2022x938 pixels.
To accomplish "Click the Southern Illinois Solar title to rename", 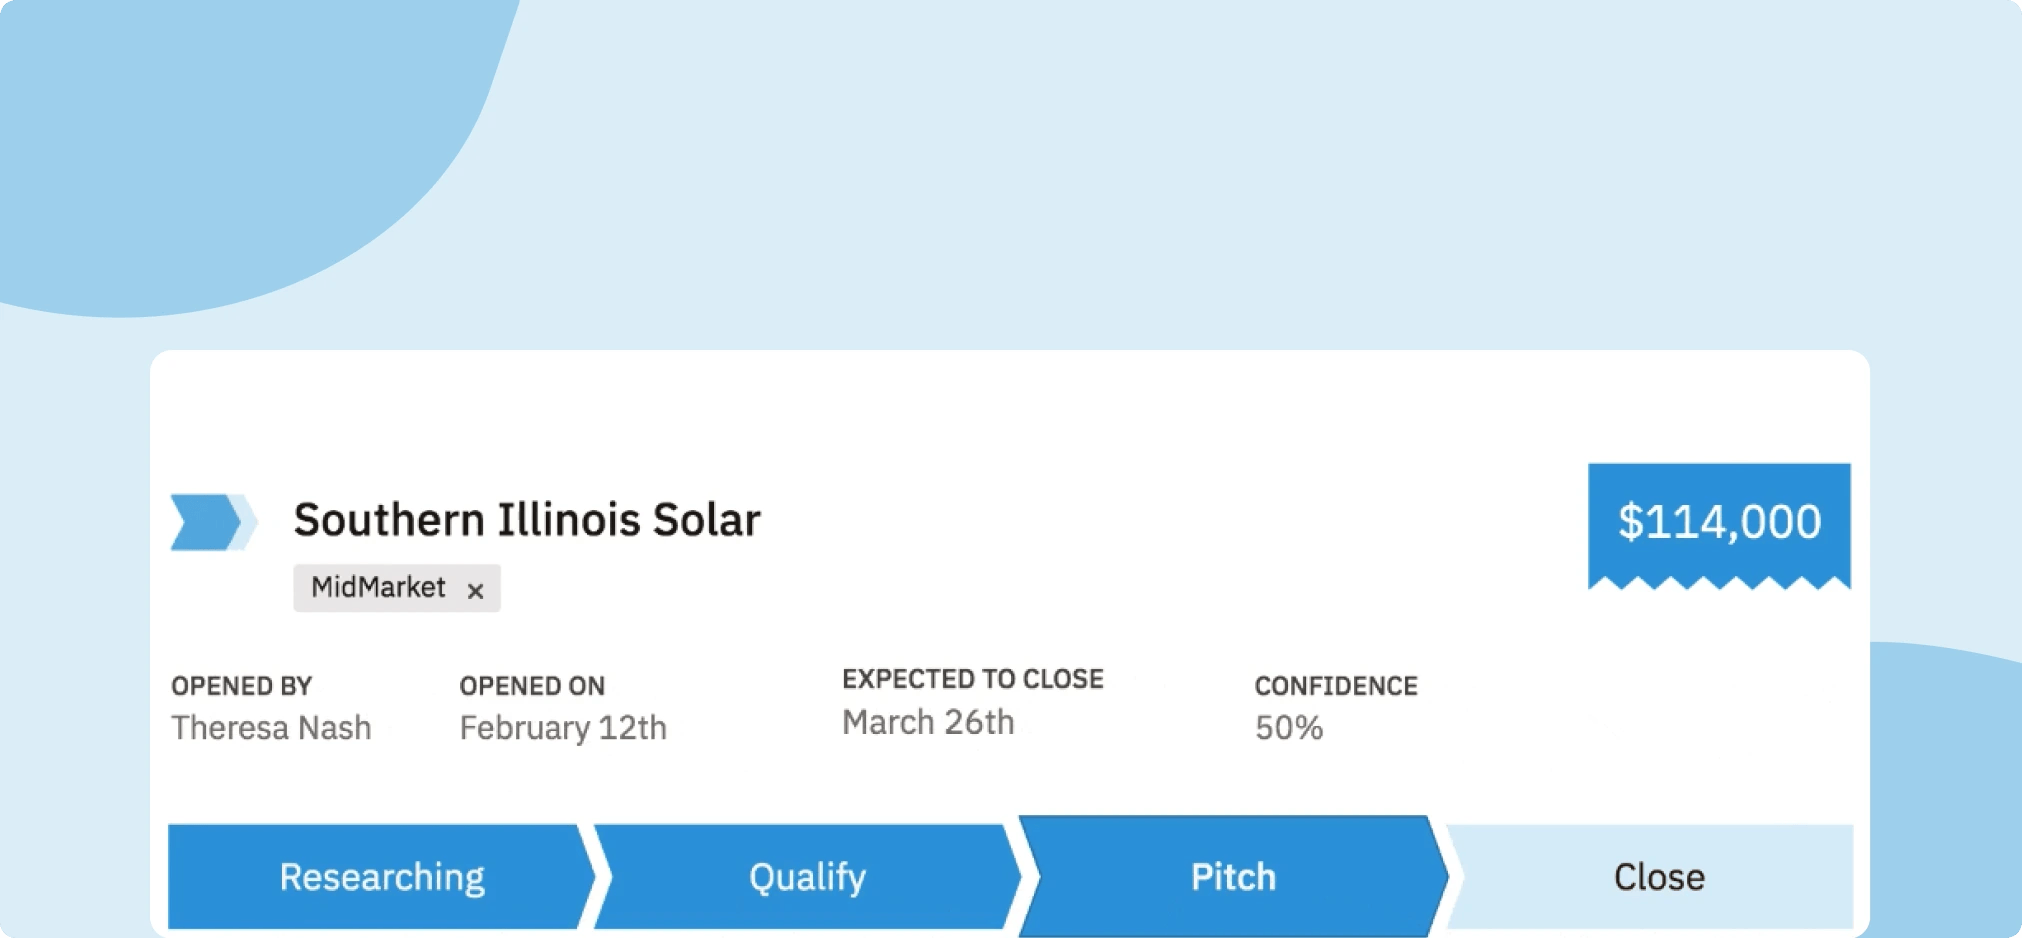I will pos(527,519).
